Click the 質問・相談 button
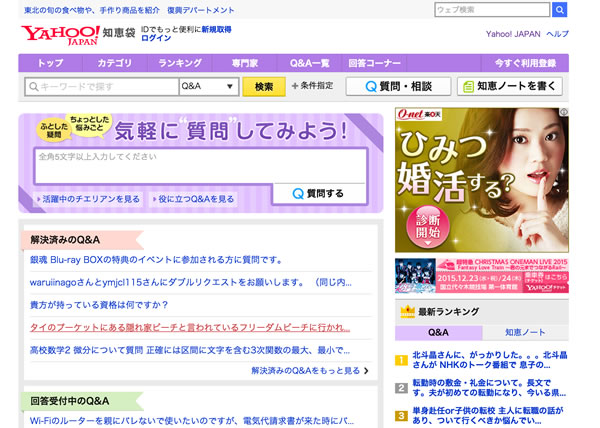Viewport: 600px width, 428px height. (398, 86)
